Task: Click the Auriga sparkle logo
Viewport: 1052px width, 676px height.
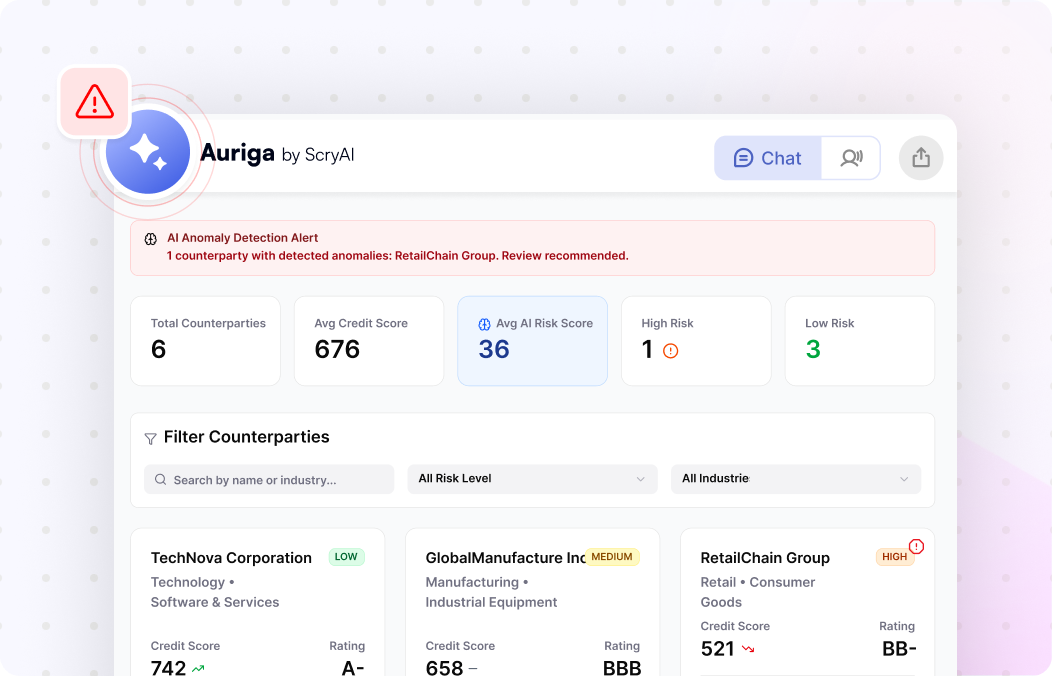Action: click(148, 152)
